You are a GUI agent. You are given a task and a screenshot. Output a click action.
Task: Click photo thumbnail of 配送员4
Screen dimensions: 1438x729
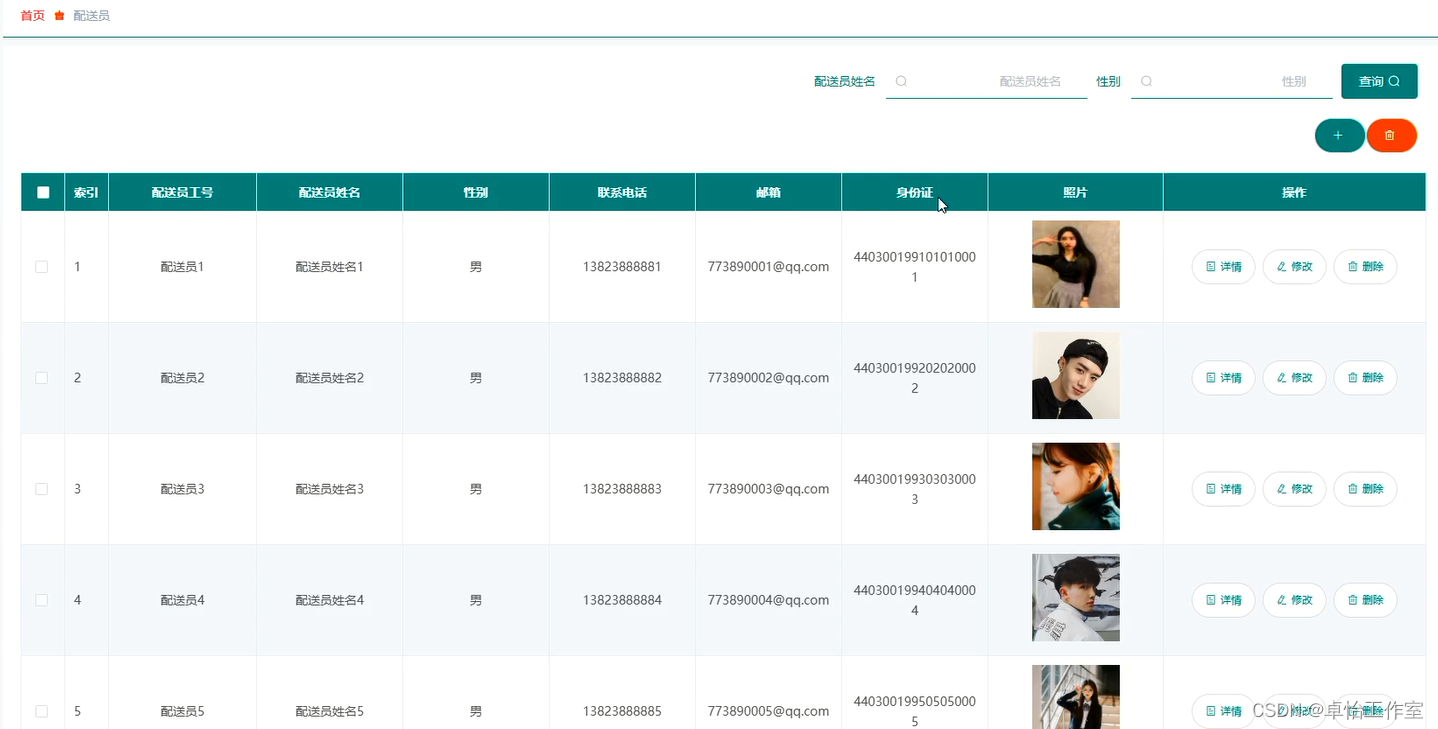[1075, 597]
